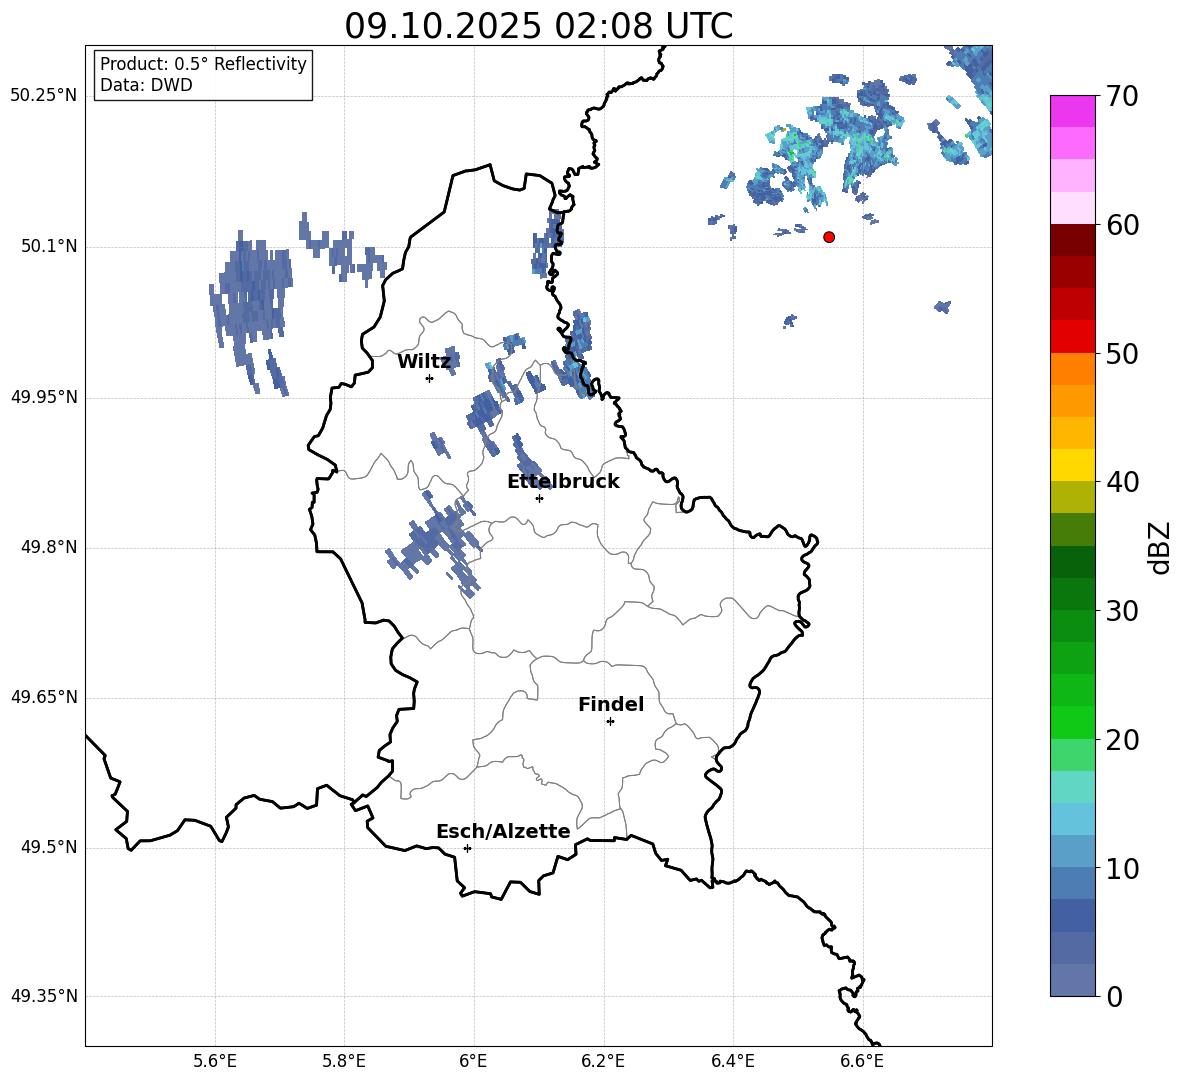This screenshot has height=1081, width=1184.
Task: Pick the bright green band at 20 dBZ
Action: (1072, 722)
